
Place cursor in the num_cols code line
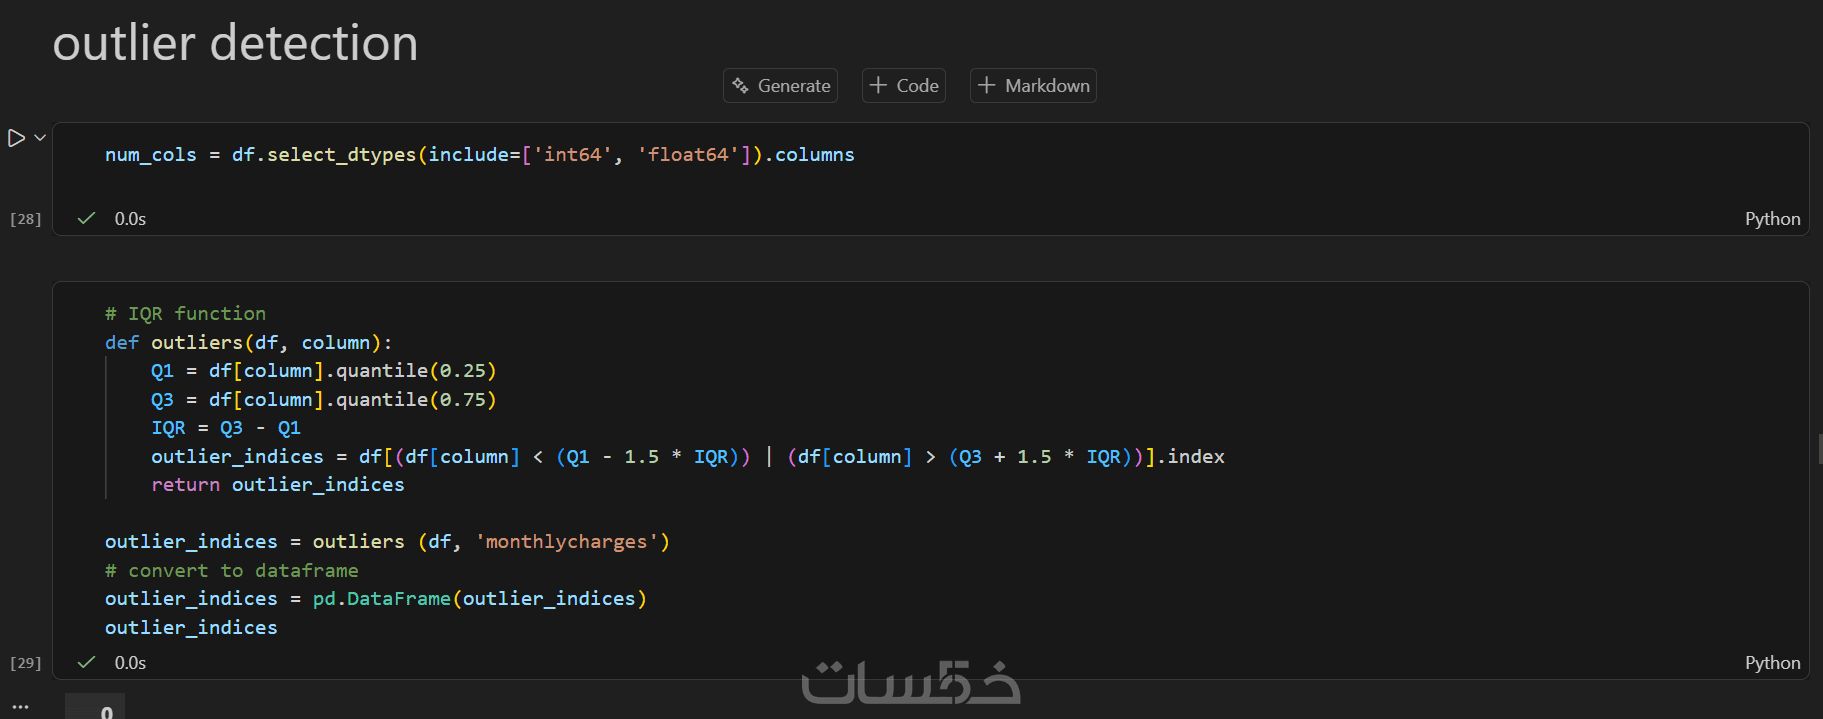tap(479, 155)
